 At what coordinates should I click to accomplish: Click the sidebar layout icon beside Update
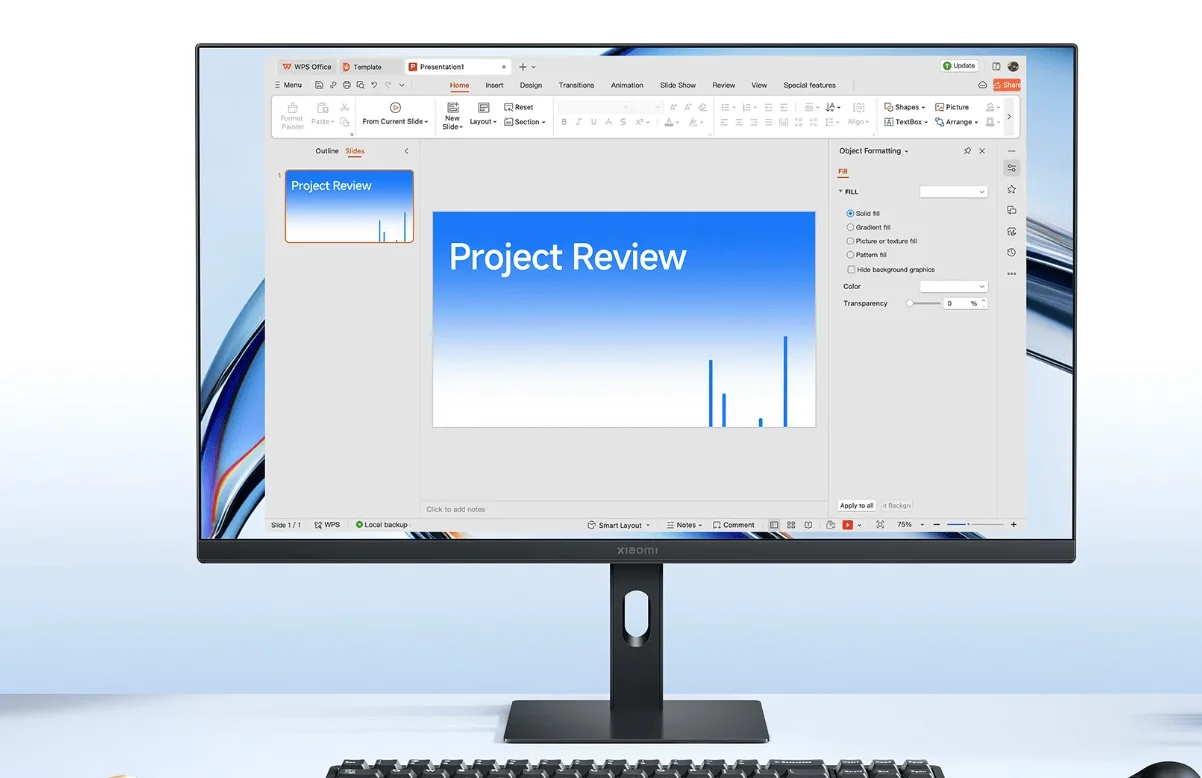click(996, 66)
